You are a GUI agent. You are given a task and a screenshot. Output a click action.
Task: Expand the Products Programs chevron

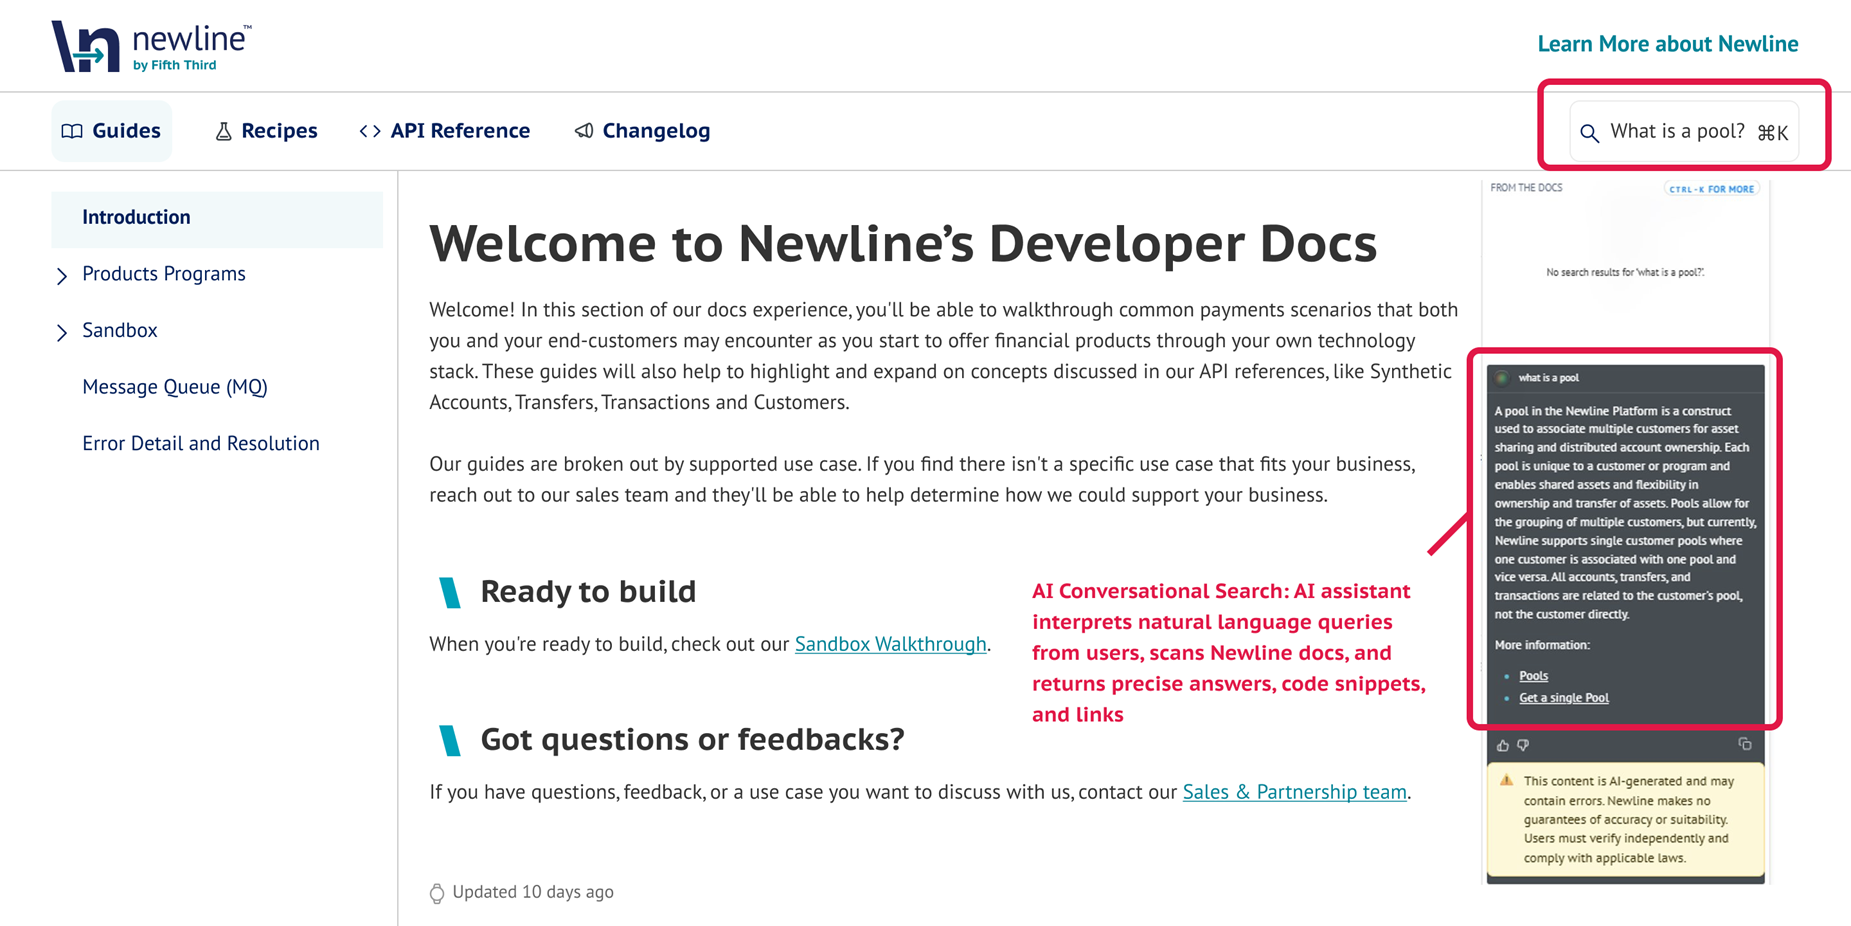pyautogui.click(x=62, y=275)
